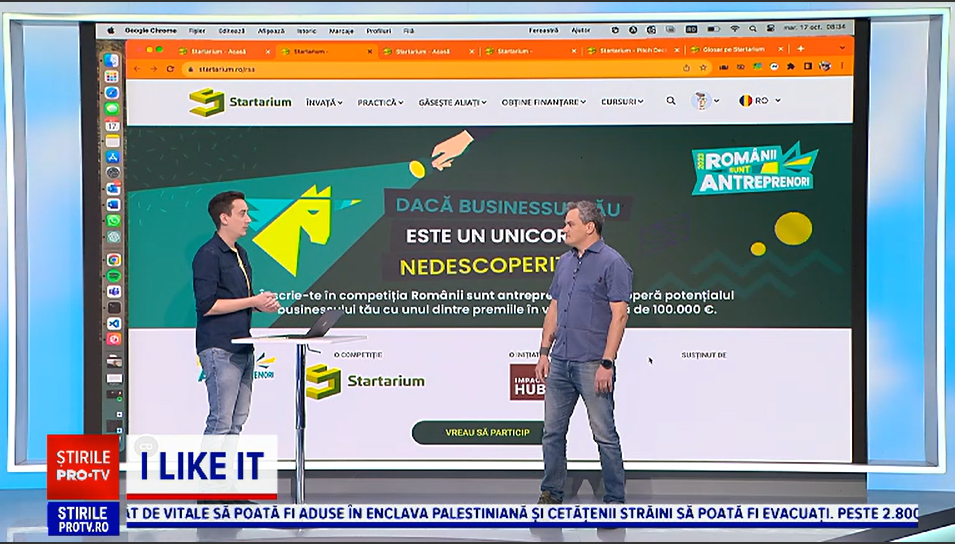Close the Startarium - Pitch Deck tab
Image resolution: width=955 pixels, height=544 pixels.
(x=675, y=49)
